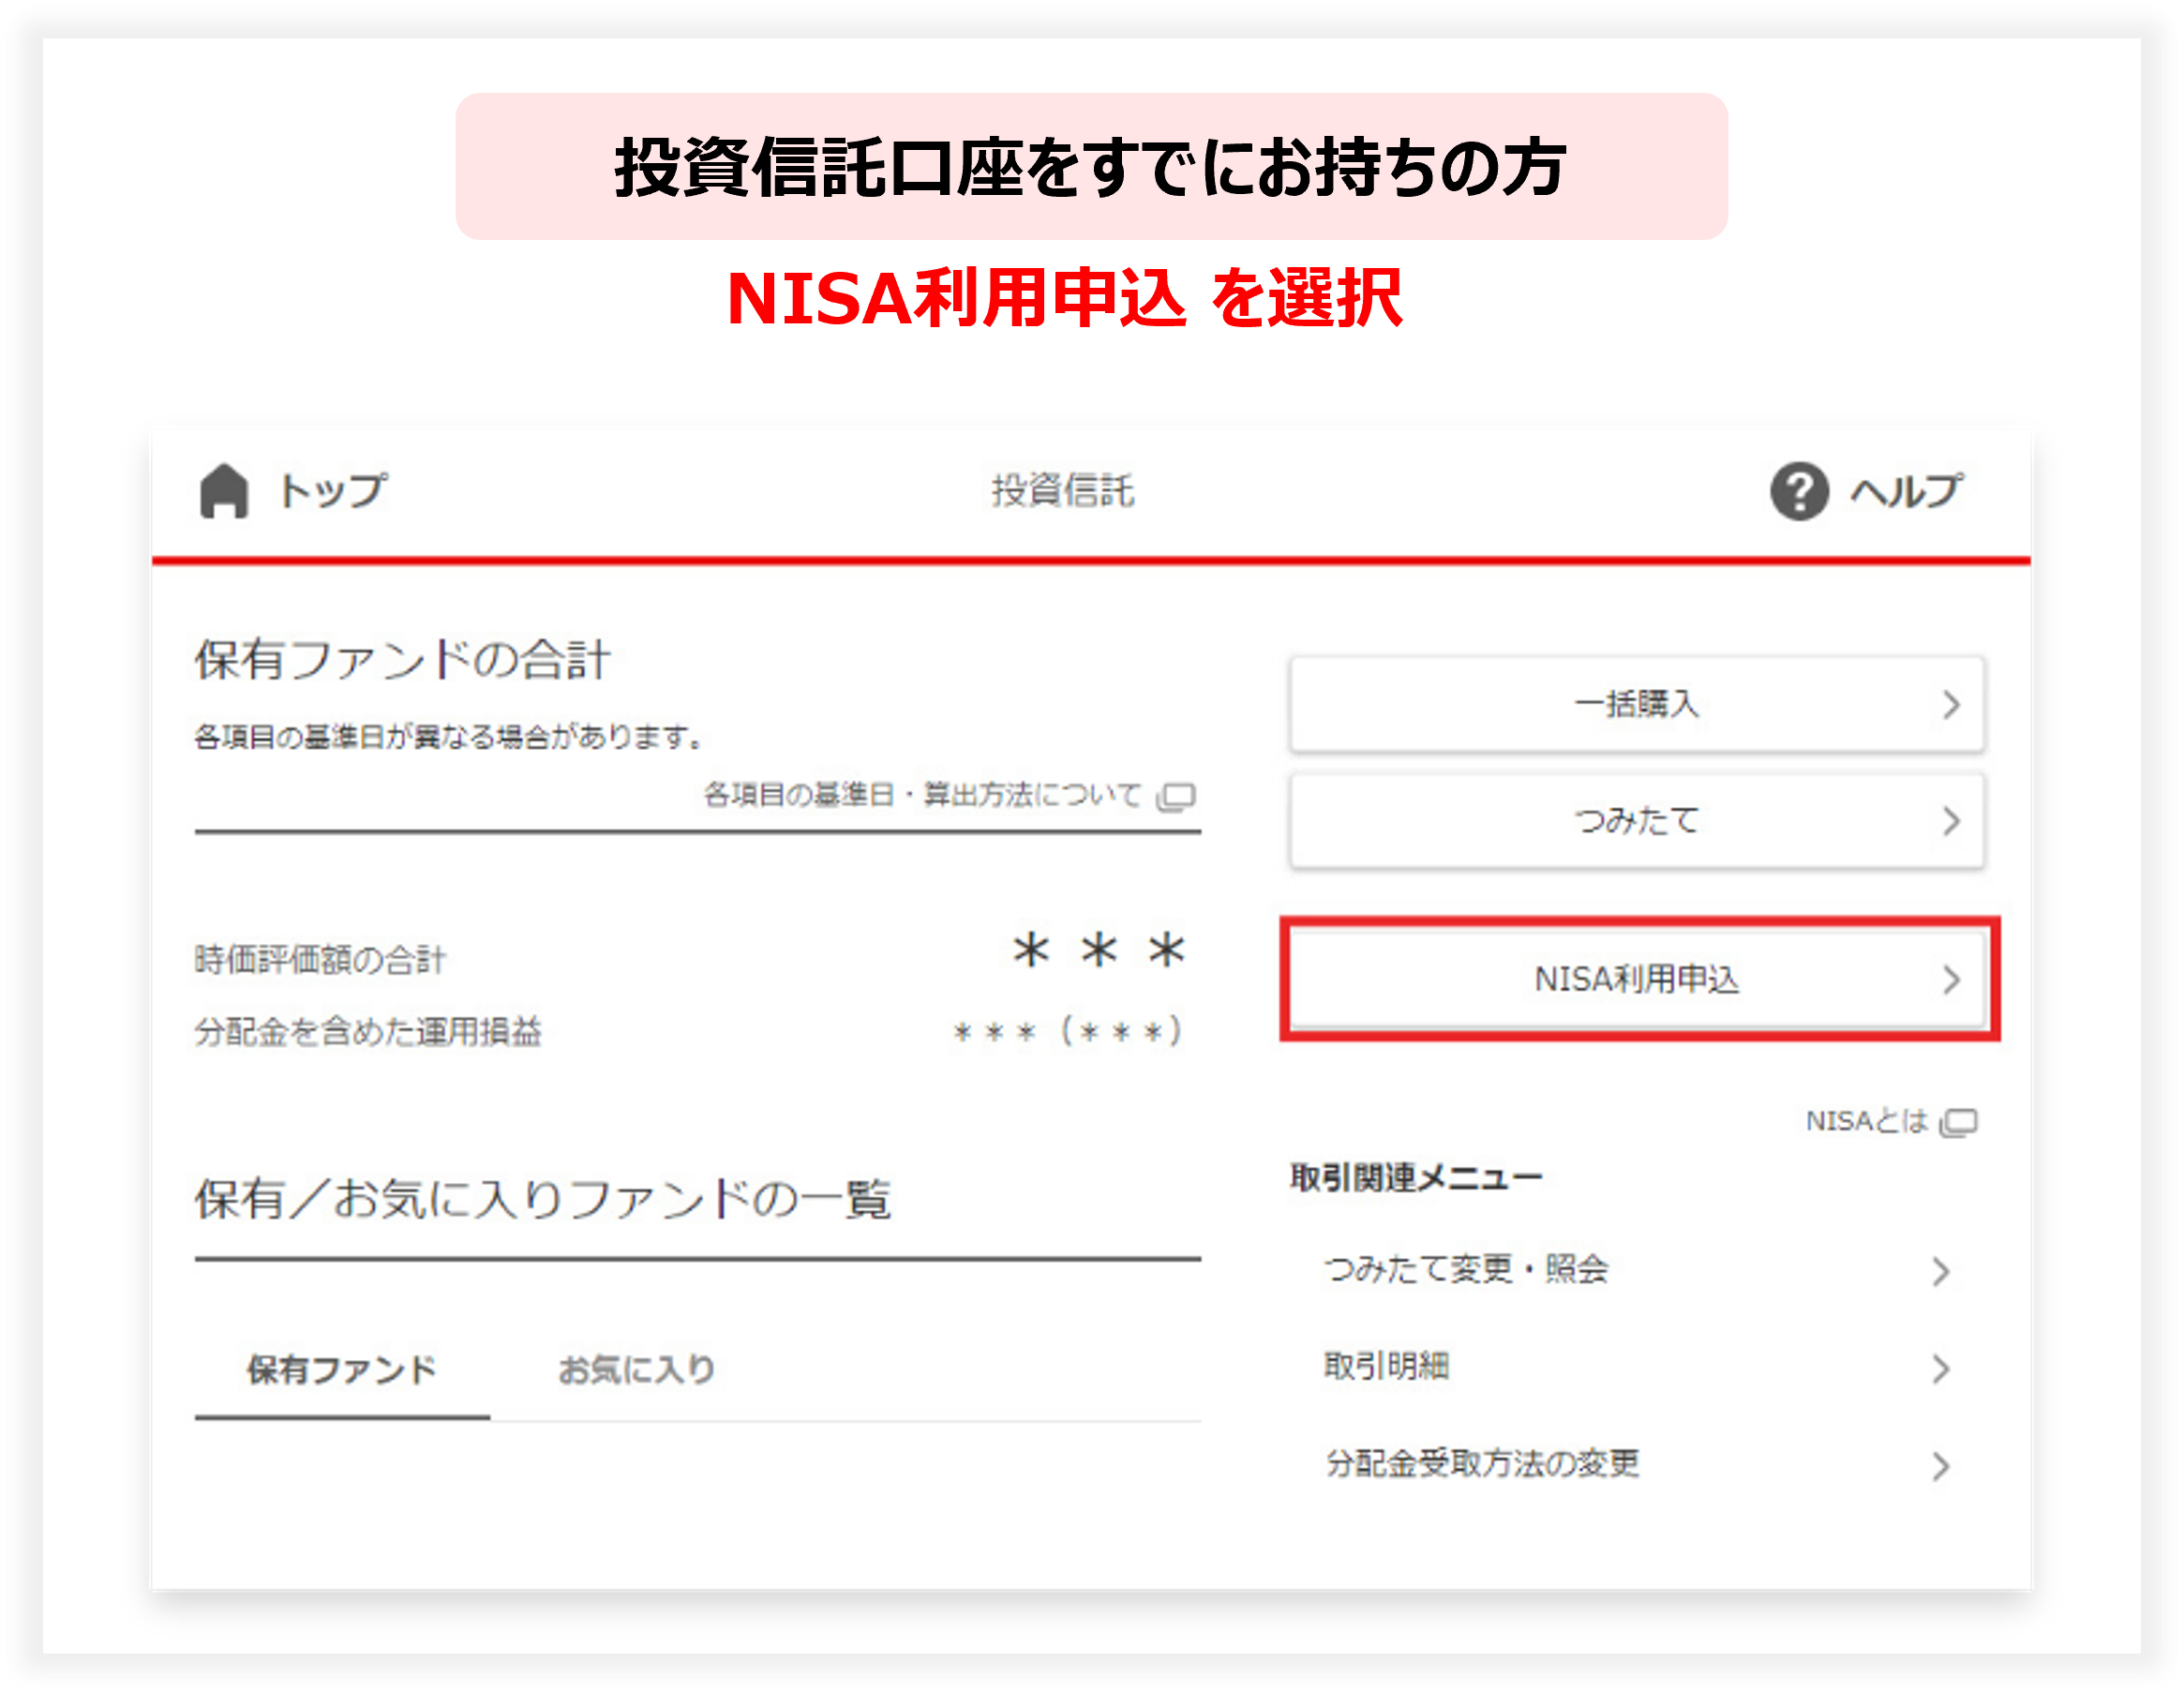Click 保有／お気に入りファンドの一覧 heading
Viewport: 2184px width, 1692px height.
tap(542, 1199)
